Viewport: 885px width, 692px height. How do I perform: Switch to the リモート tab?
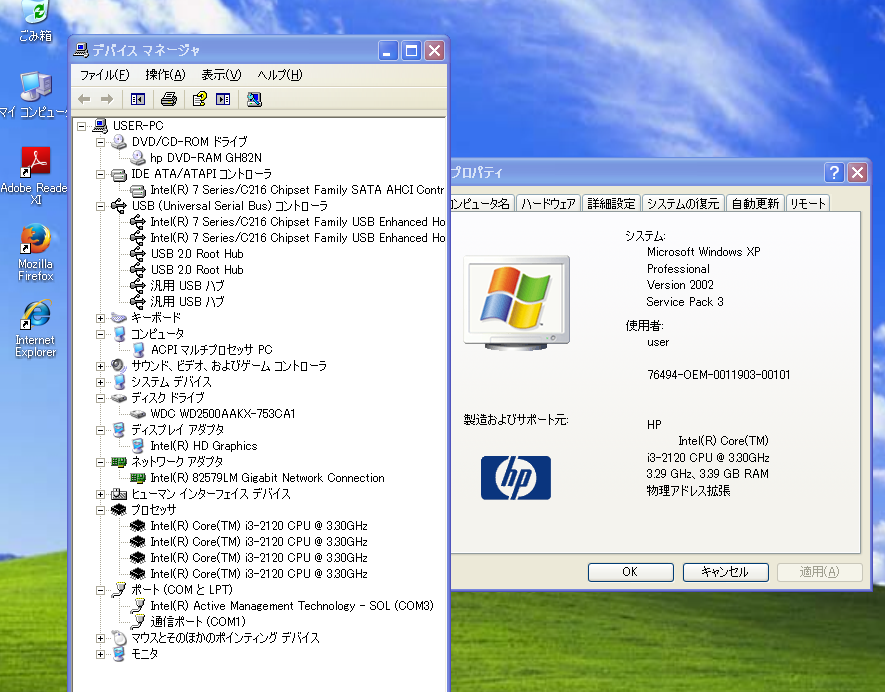click(x=808, y=203)
